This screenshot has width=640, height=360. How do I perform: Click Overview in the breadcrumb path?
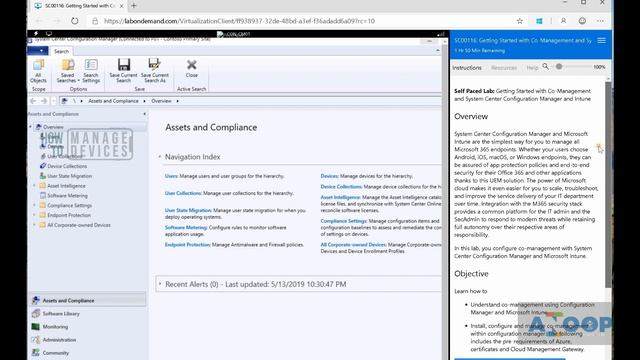(161, 101)
